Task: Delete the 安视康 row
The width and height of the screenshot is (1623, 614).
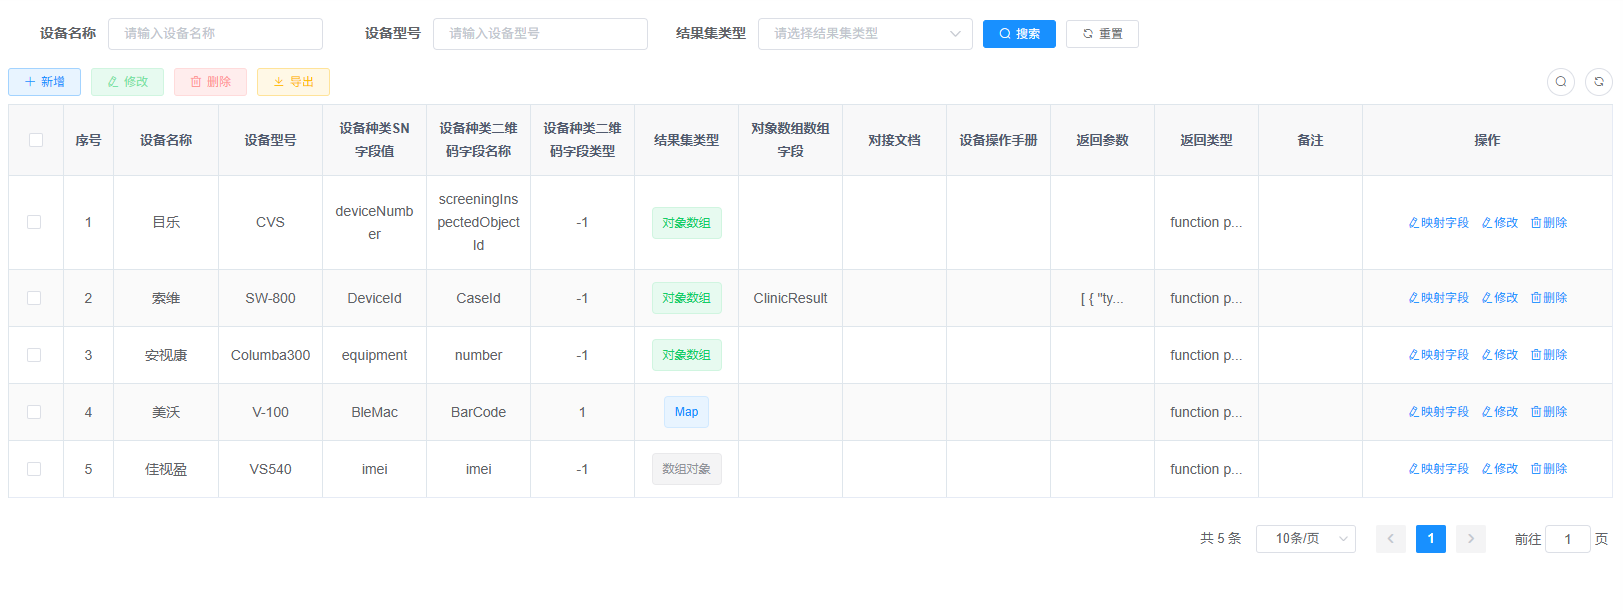Action: pos(1548,355)
